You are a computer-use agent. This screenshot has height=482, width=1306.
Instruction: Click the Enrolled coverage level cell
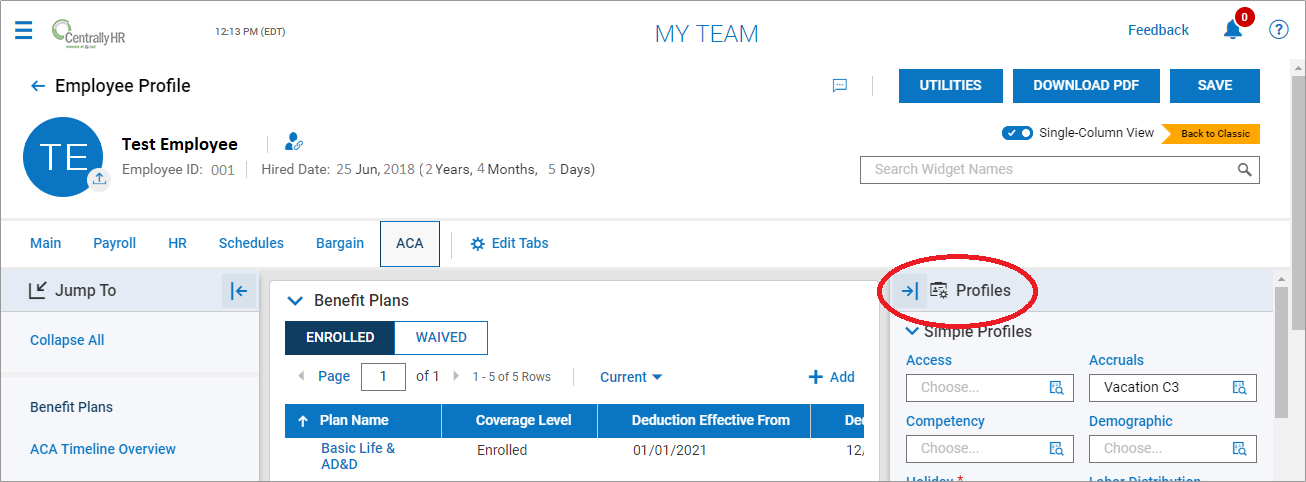coord(502,450)
